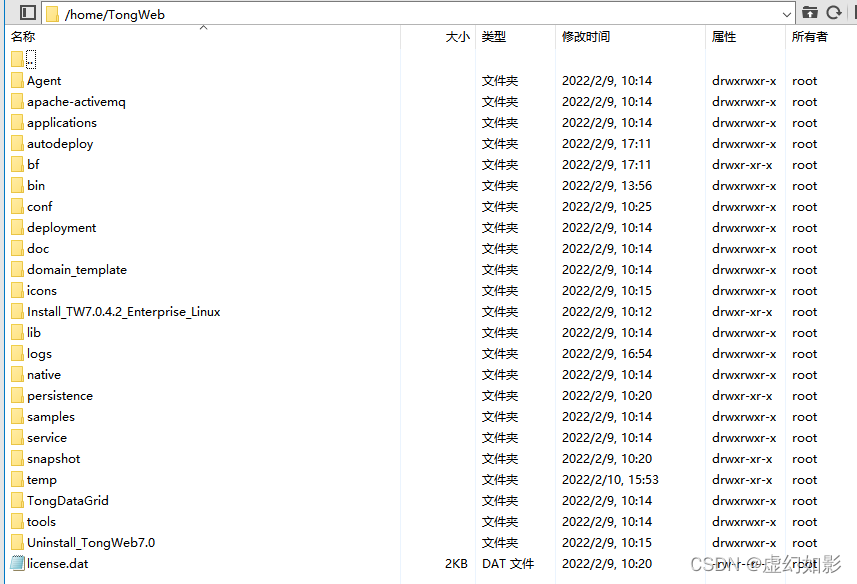Click the autodeploy name text

tap(60, 144)
